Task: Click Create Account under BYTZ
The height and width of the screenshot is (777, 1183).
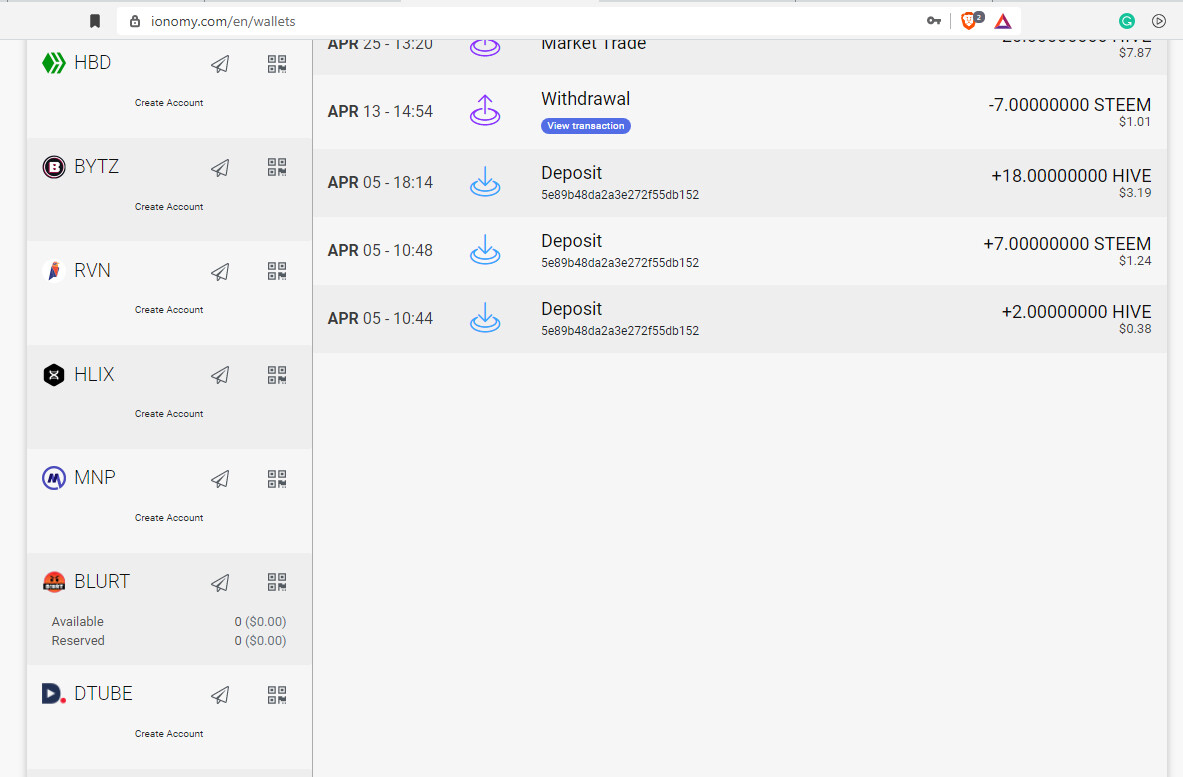Action: pos(169,207)
